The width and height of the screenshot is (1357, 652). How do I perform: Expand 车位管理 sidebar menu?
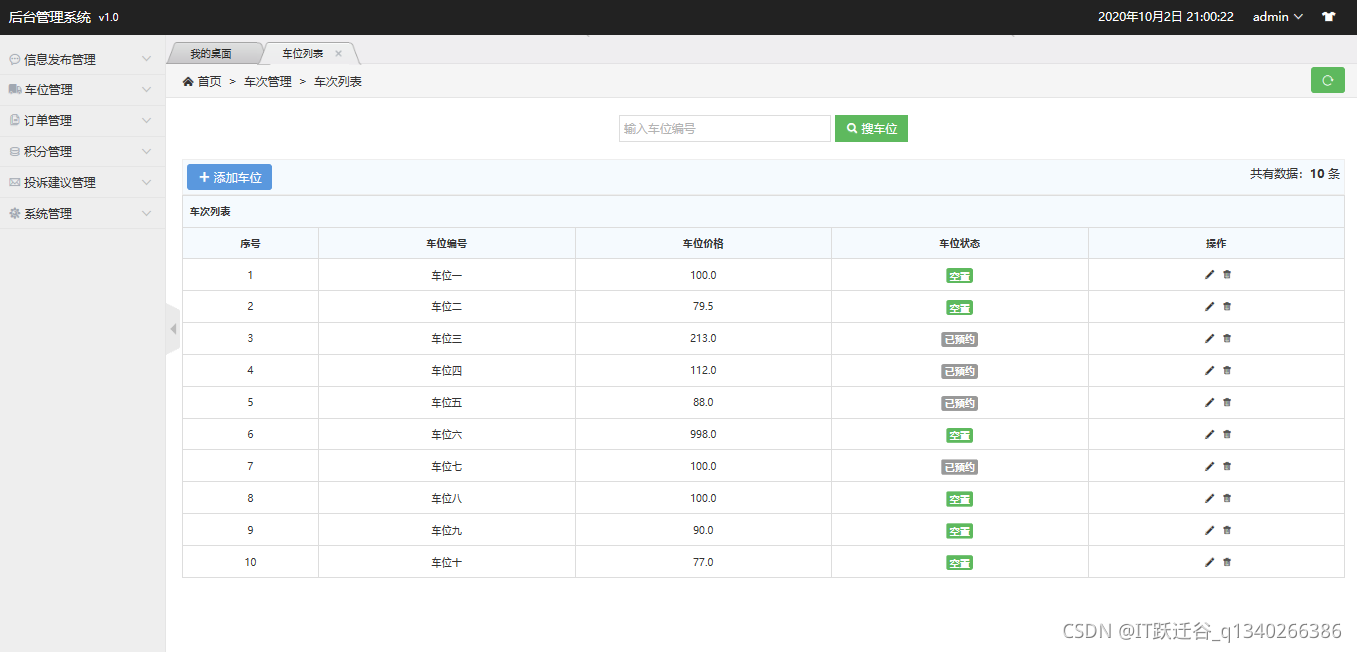[82, 90]
